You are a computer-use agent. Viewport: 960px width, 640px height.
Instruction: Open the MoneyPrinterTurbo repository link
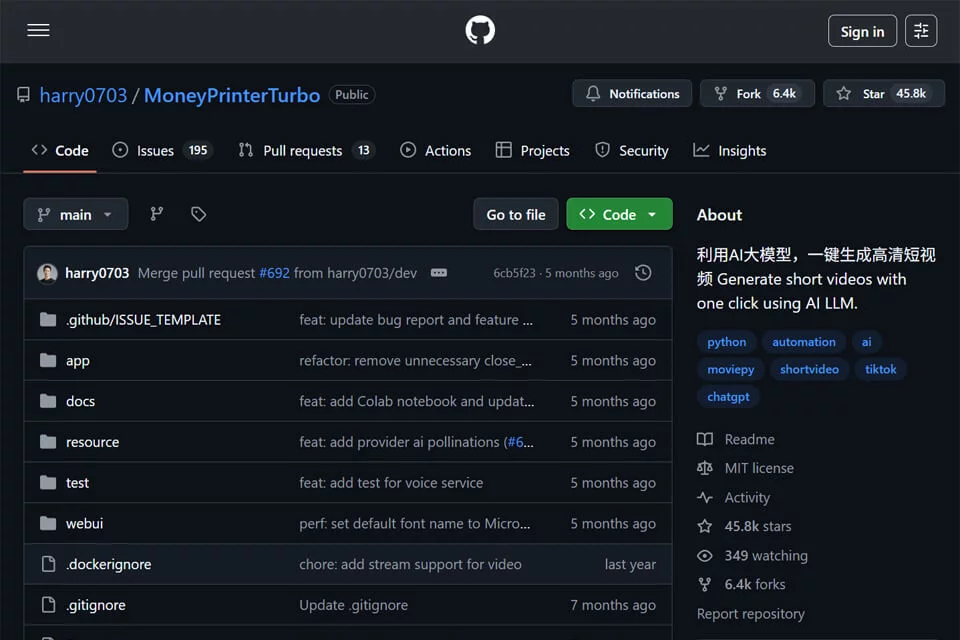pos(232,96)
